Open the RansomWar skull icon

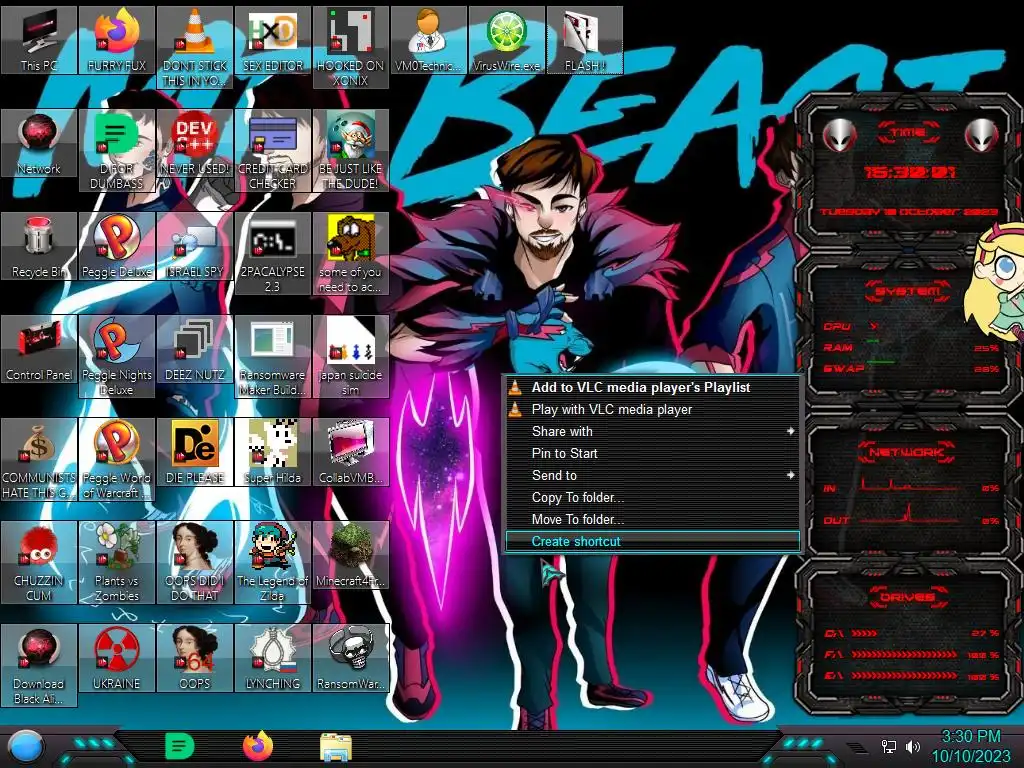[x=351, y=658]
